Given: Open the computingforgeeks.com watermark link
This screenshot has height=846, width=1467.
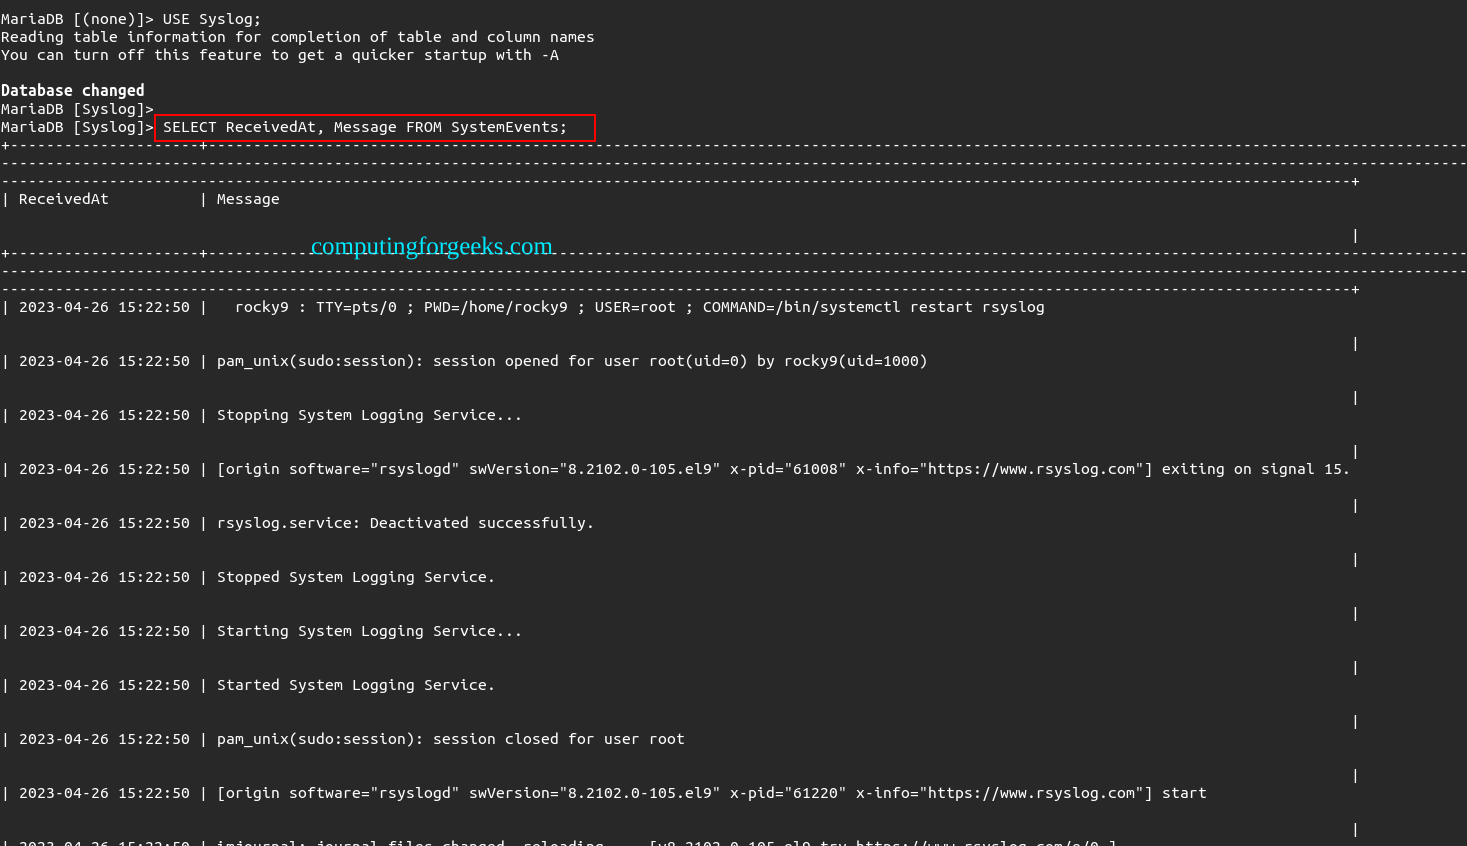Looking at the screenshot, I should click(x=433, y=245).
